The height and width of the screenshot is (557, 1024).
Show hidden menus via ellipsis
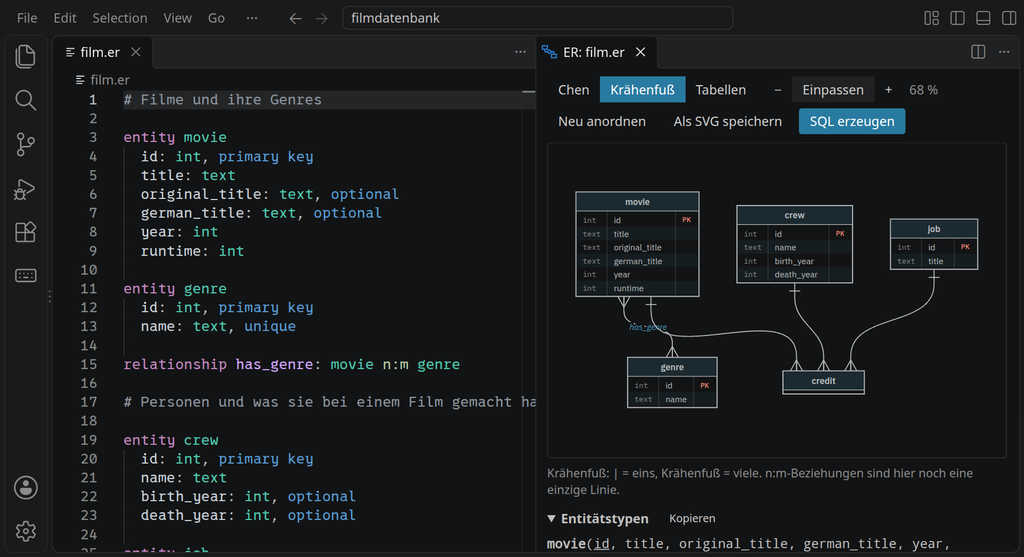[251, 18]
